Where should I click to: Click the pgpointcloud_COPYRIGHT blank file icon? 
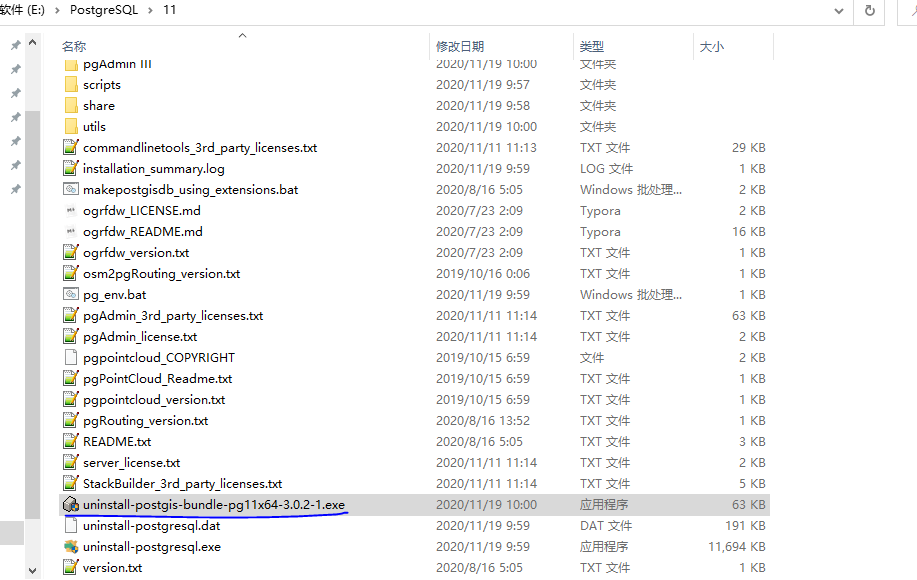[71, 358]
